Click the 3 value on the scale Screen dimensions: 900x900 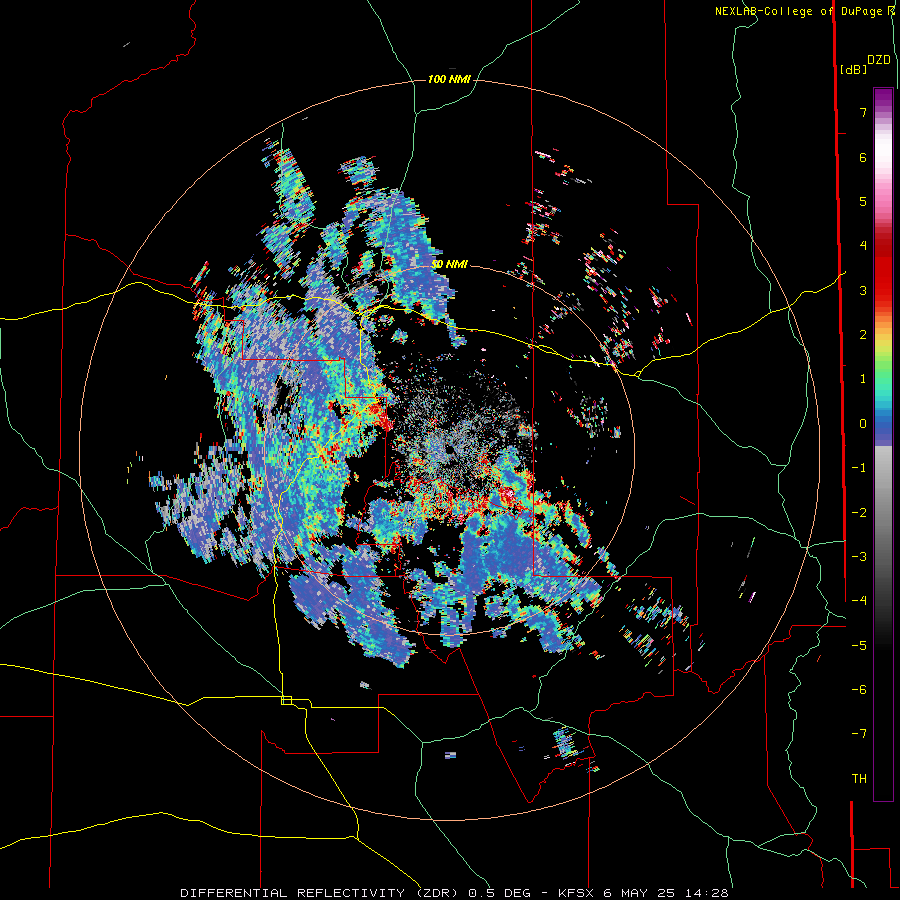tap(863, 290)
